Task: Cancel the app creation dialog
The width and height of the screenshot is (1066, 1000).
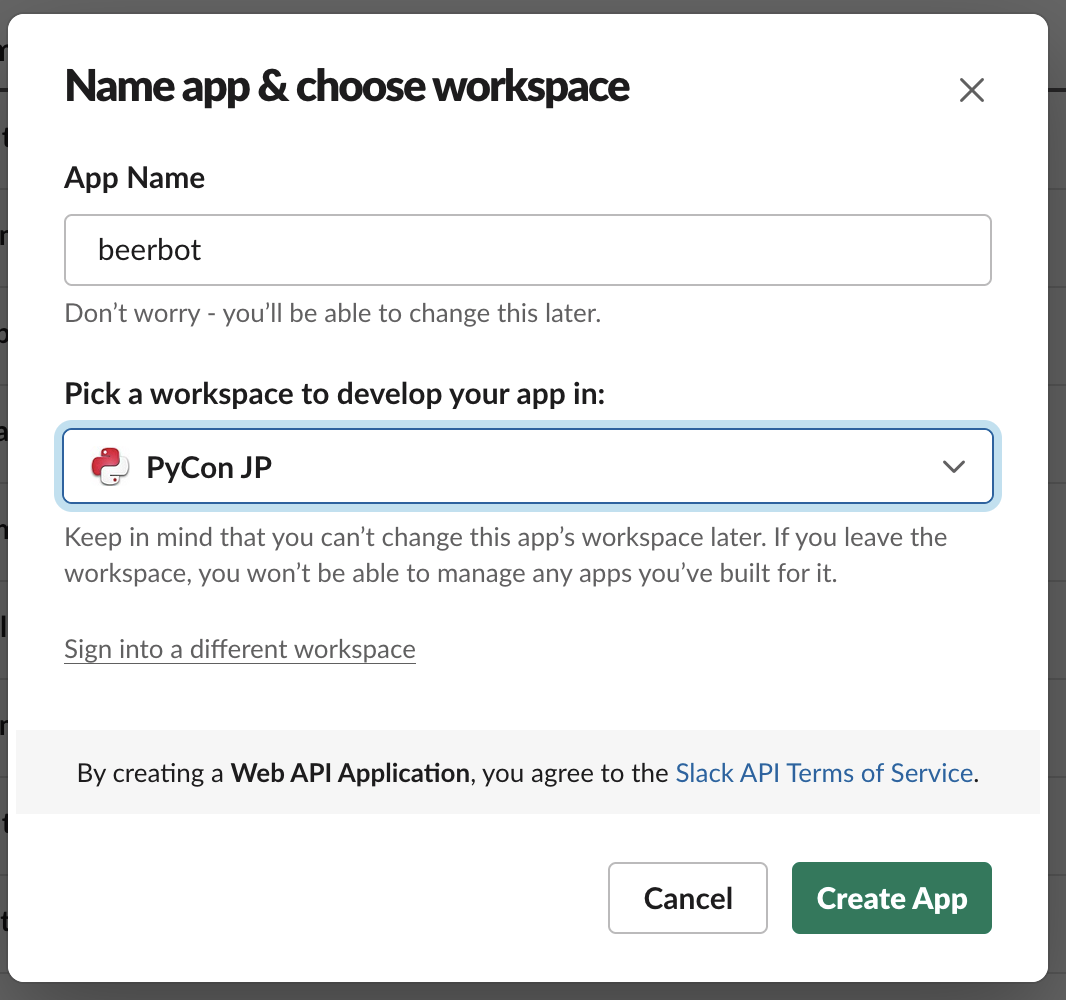Action: [687, 898]
